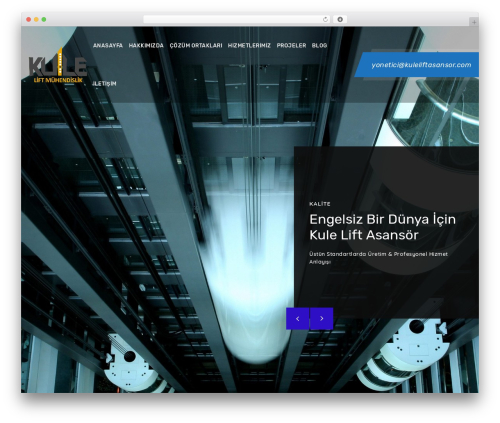Reload the page in browser toolbar
Image resolution: width=500 pixels, height=423 pixels.
click(325, 19)
